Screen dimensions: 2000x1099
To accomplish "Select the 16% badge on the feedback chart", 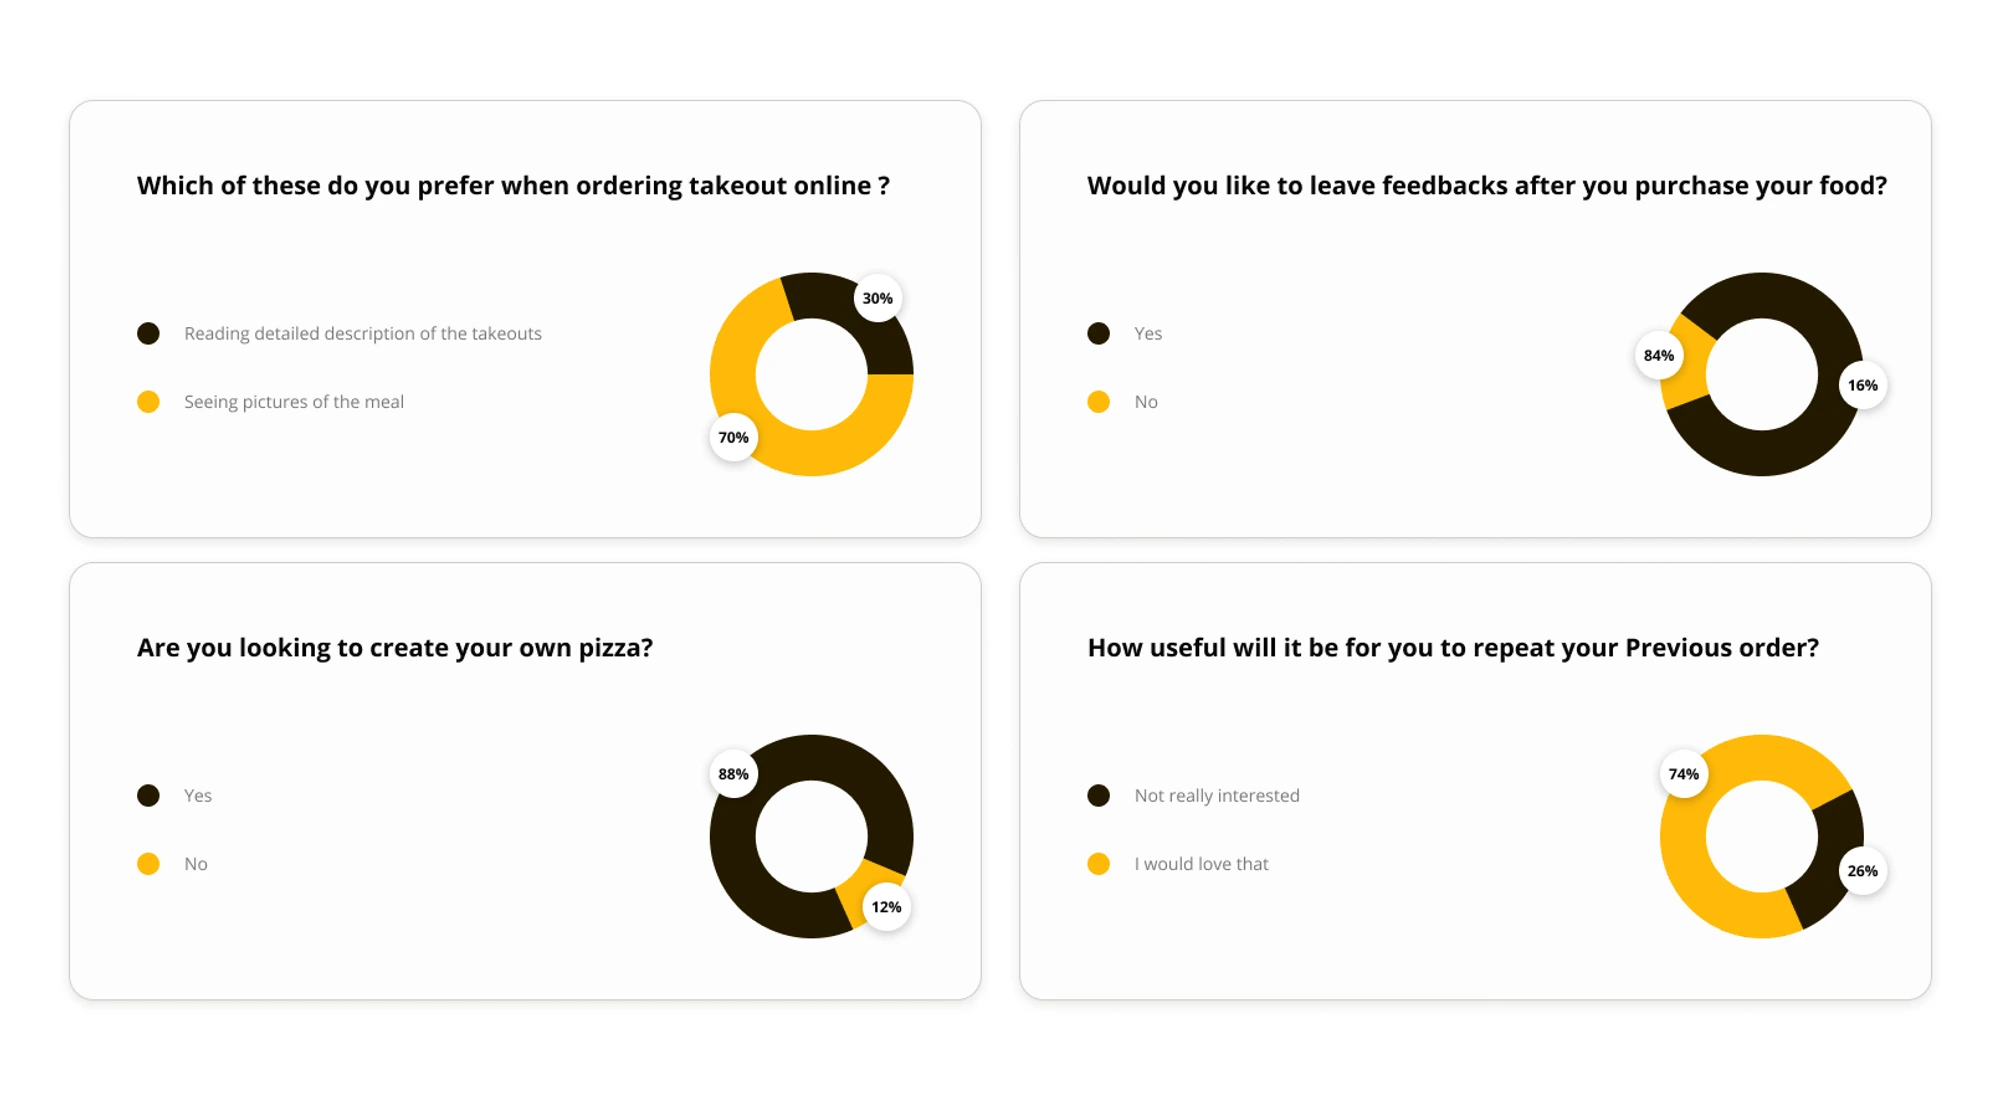I will [x=1862, y=385].
